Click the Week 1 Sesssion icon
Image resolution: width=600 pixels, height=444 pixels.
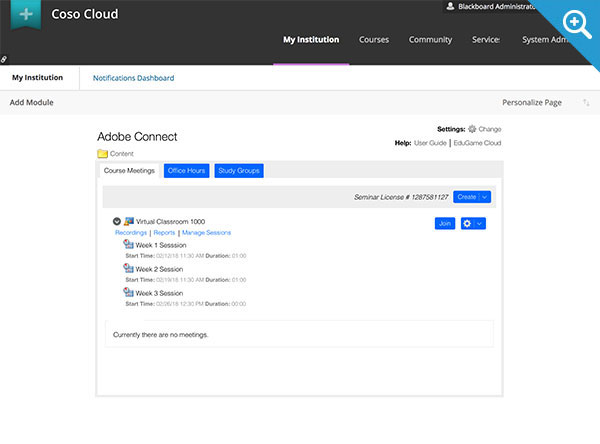coord(128,244)
